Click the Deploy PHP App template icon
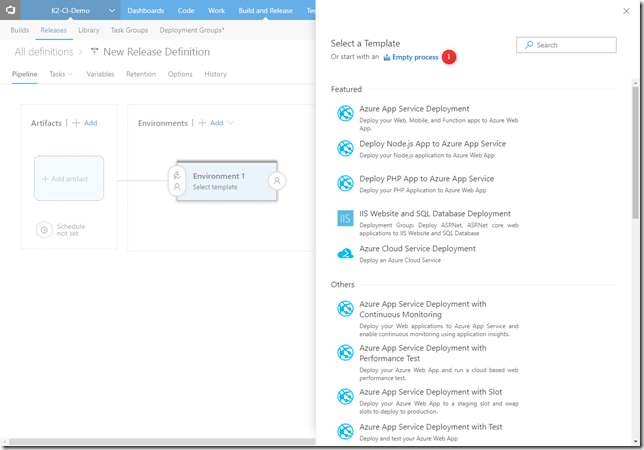This screenshot has width=644, height=450. tap(345, 183)
